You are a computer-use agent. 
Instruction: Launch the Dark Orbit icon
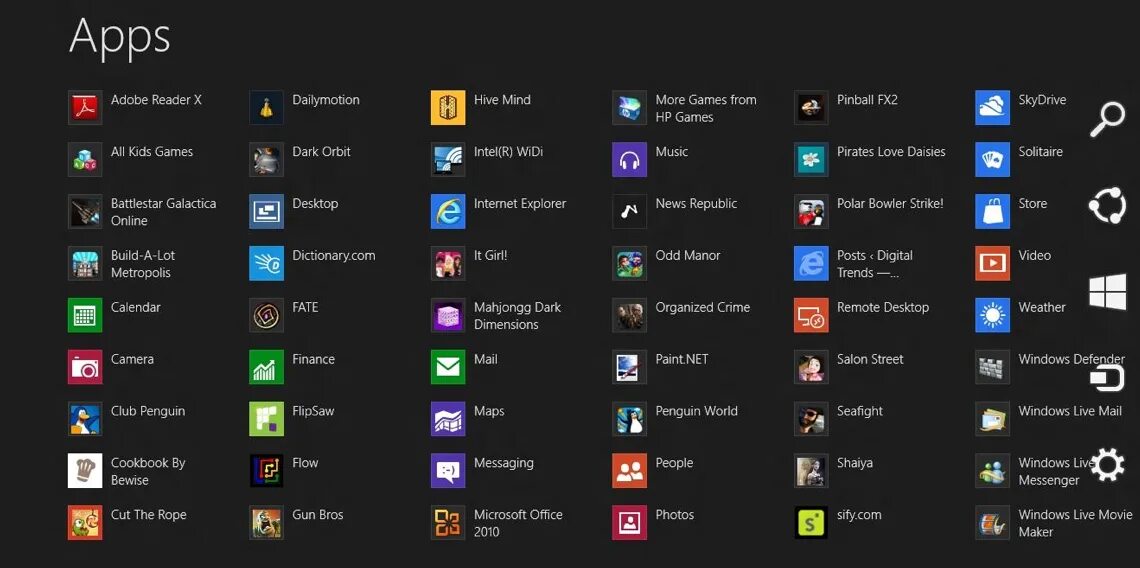266,159
